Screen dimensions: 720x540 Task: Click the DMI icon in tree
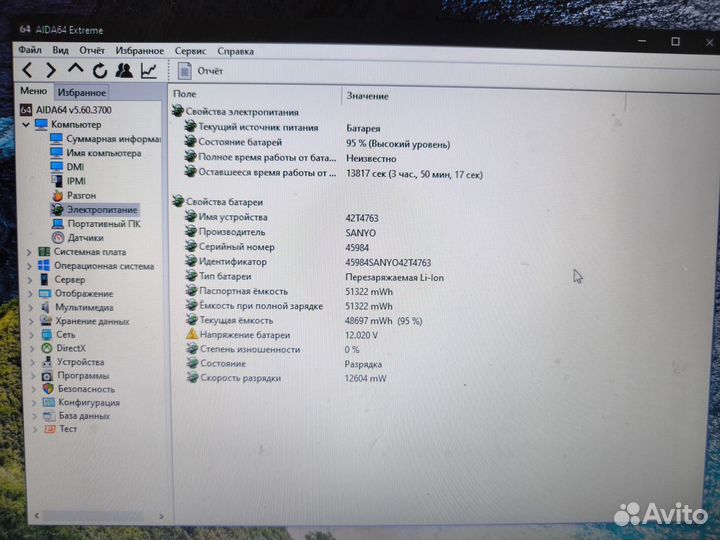(57, 166)
